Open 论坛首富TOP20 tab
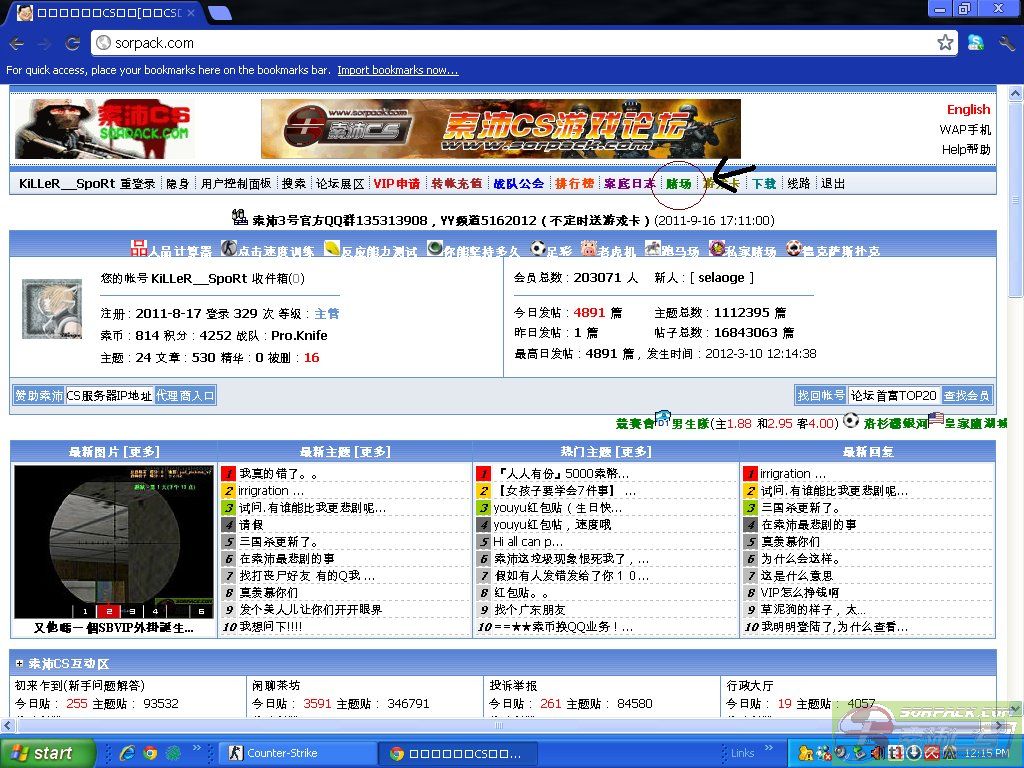This screenshot has width=1024, height=768. pos(893,395)
